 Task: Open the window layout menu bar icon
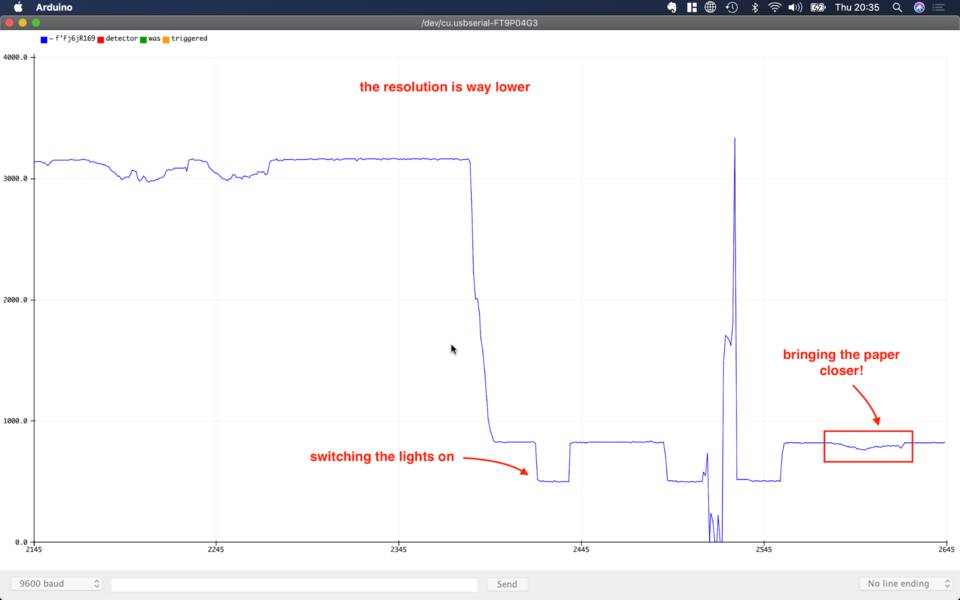(x=692, y=7)
